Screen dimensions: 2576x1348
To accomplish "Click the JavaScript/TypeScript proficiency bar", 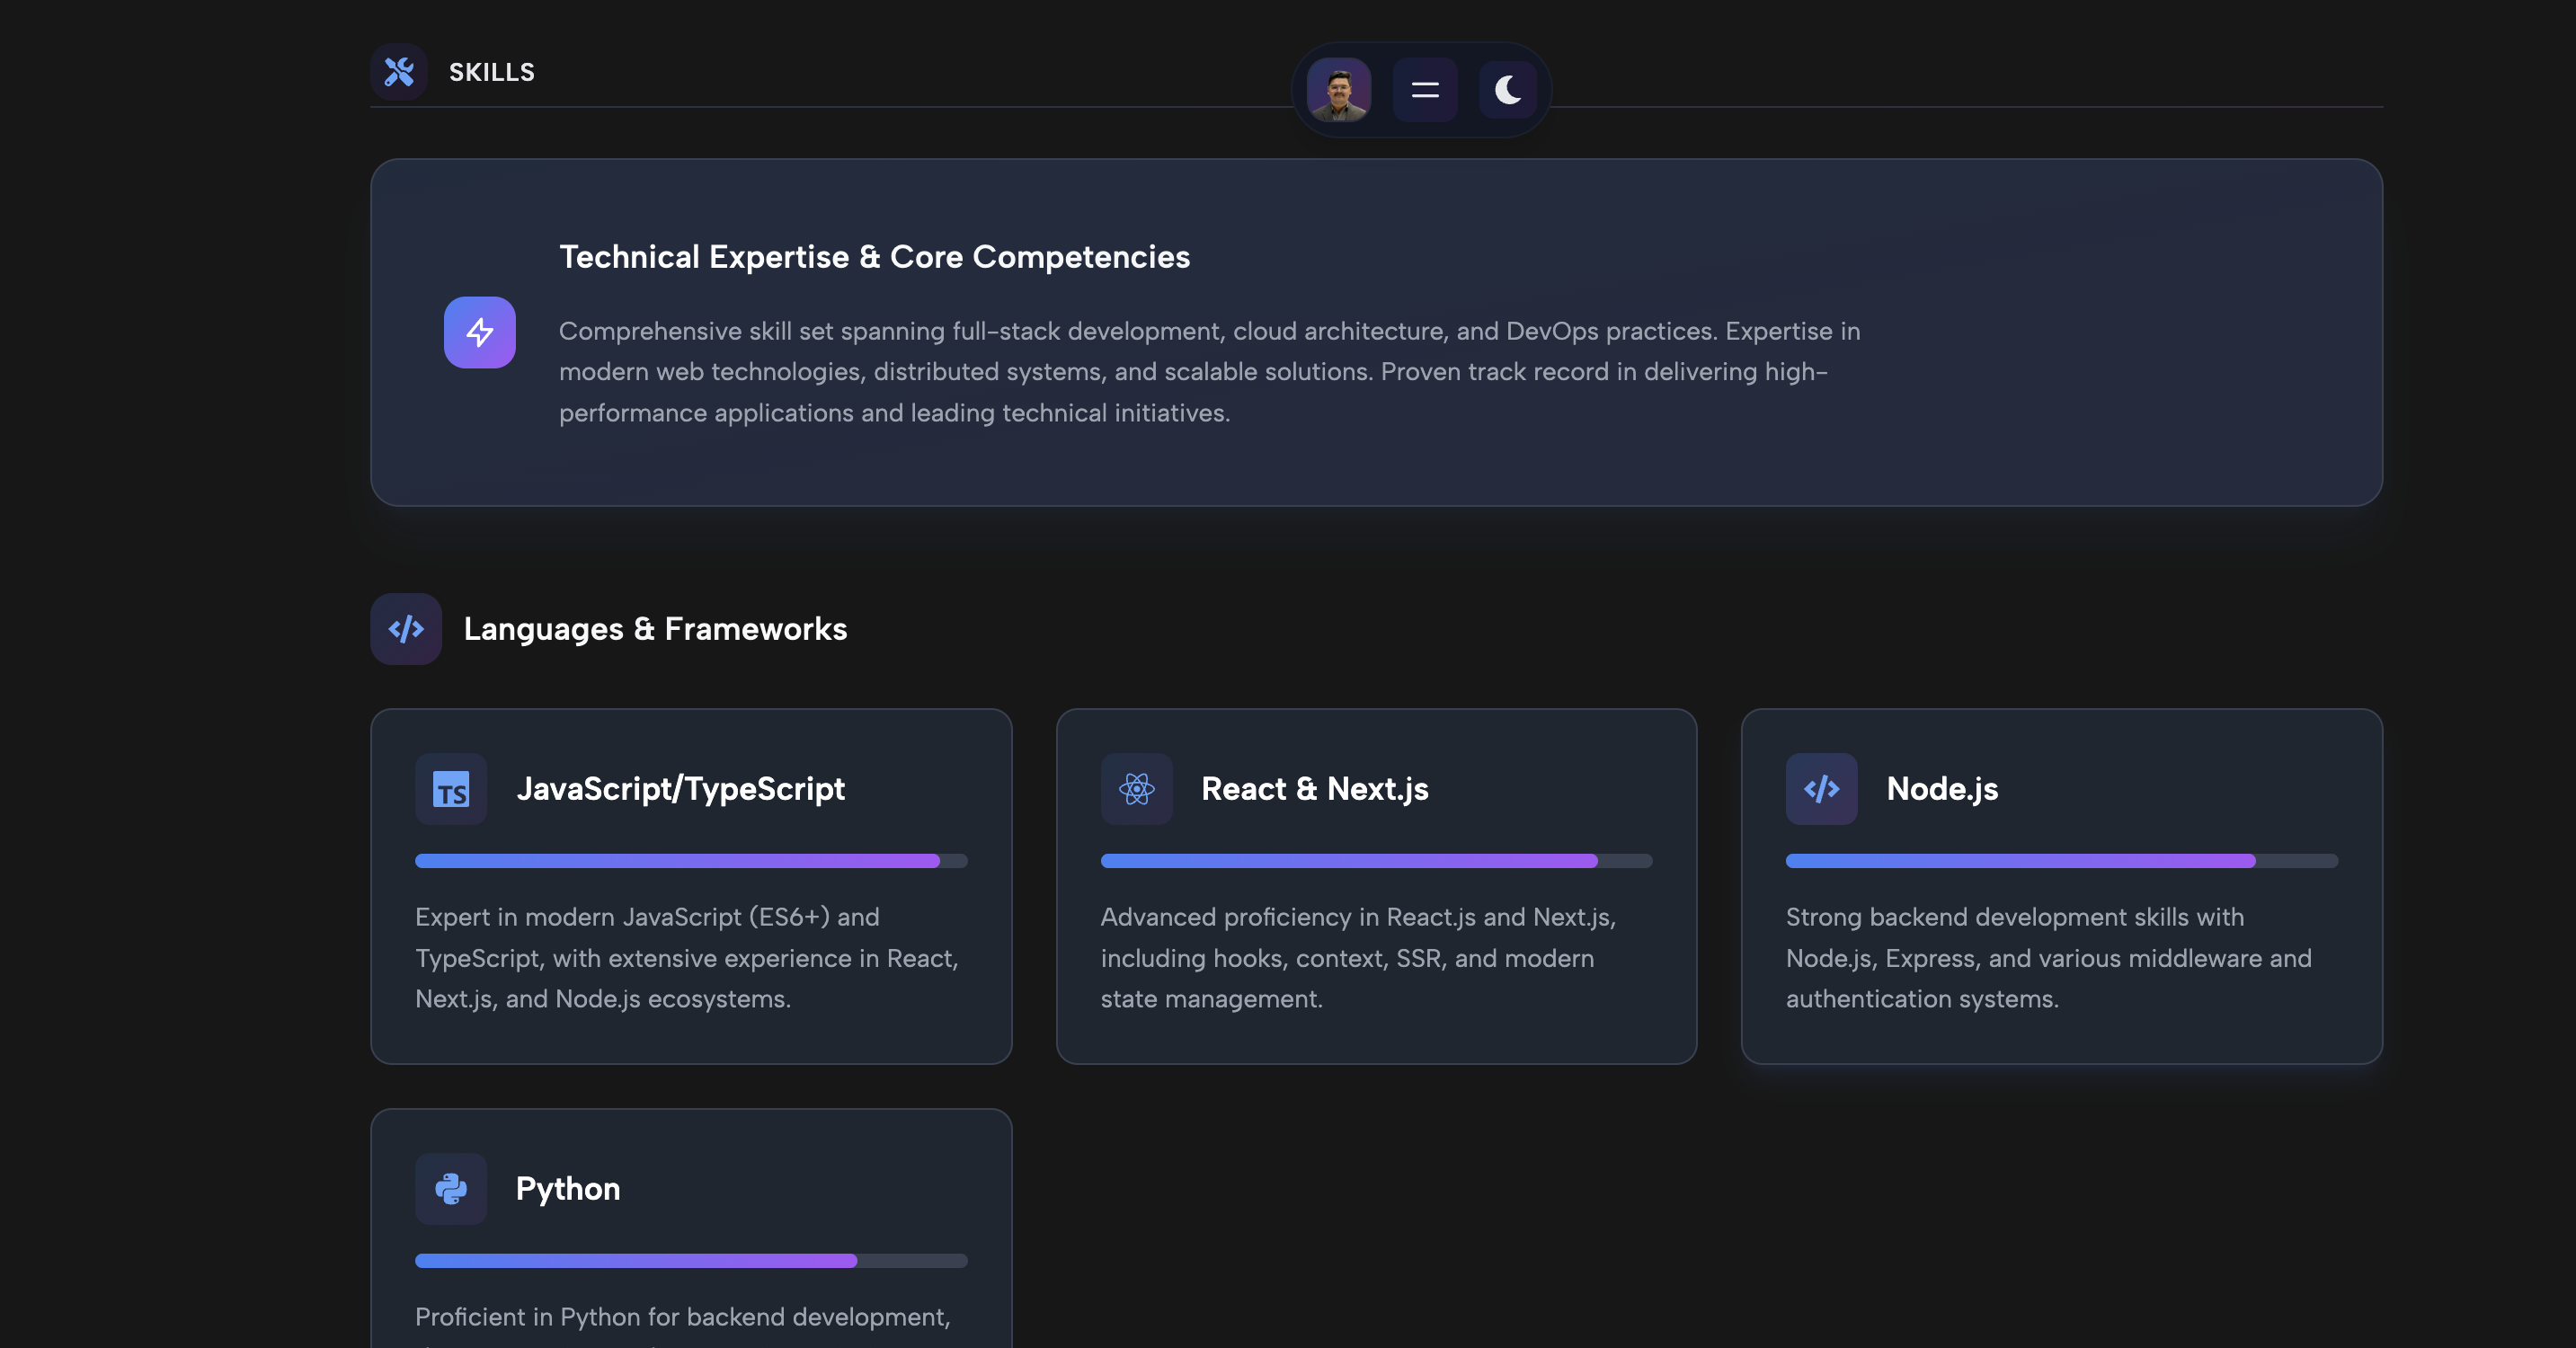I will (x=691, y=861).
